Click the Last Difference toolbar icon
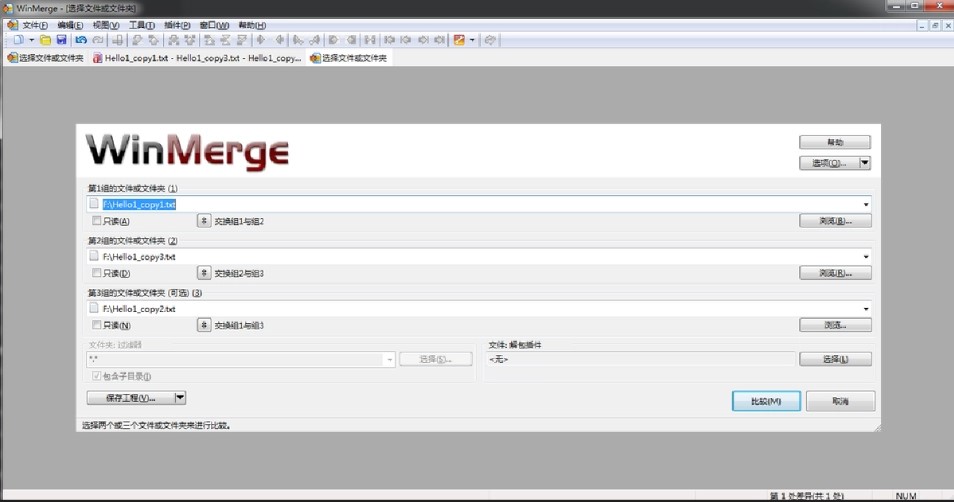 pos(242,40)
